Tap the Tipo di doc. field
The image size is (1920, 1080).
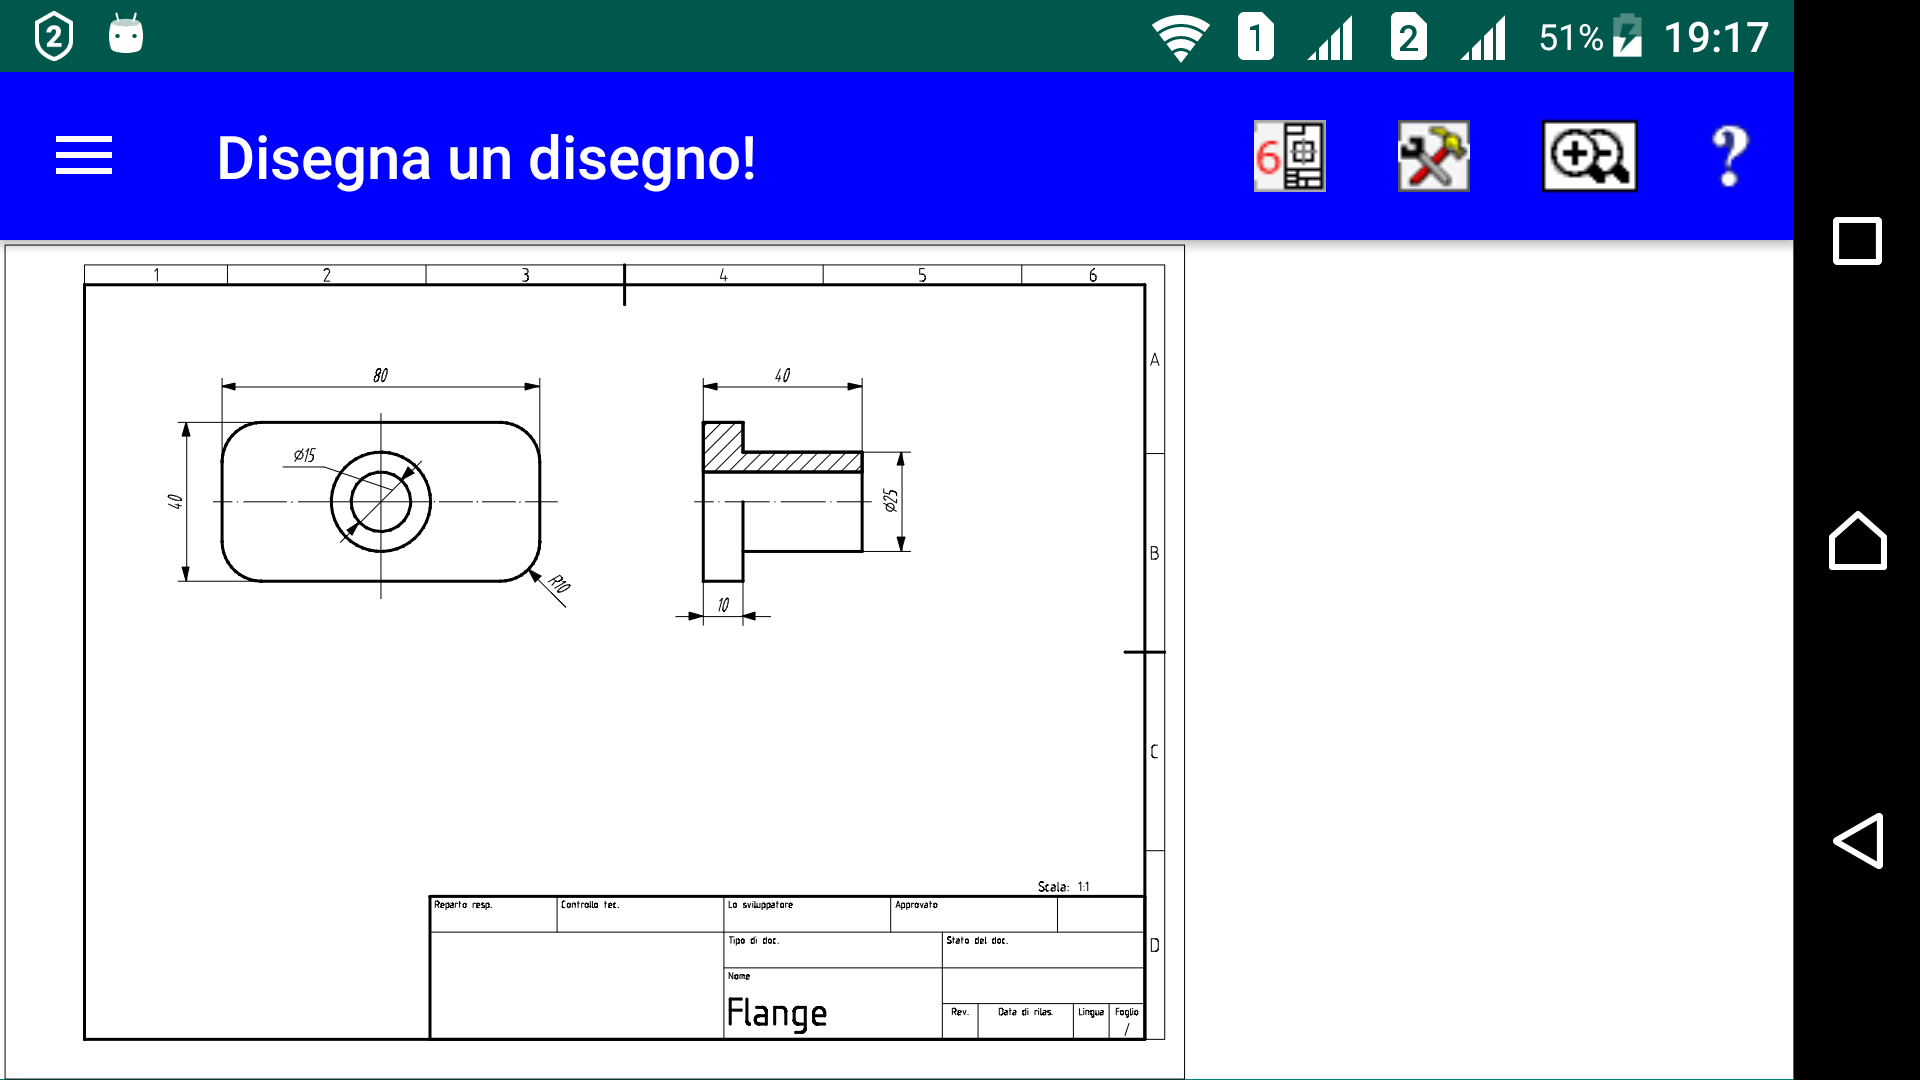coord(832,950)
